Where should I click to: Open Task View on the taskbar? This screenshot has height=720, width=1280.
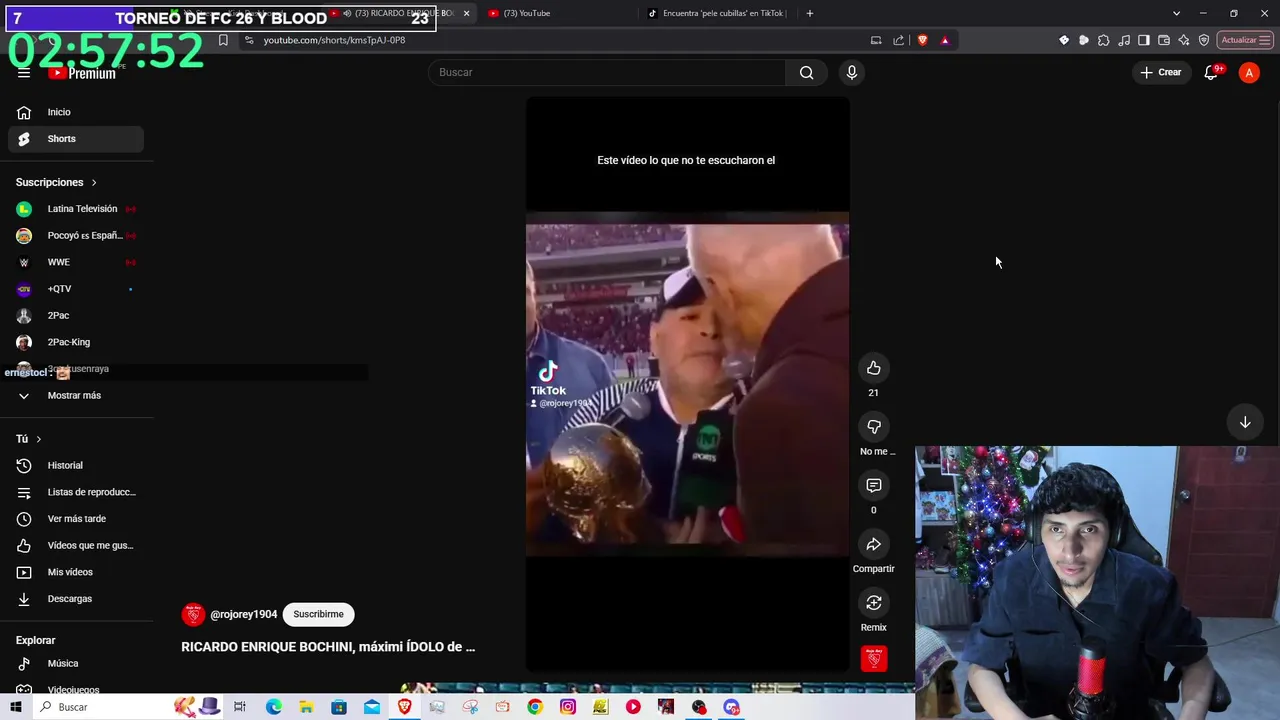pos(240,707)
